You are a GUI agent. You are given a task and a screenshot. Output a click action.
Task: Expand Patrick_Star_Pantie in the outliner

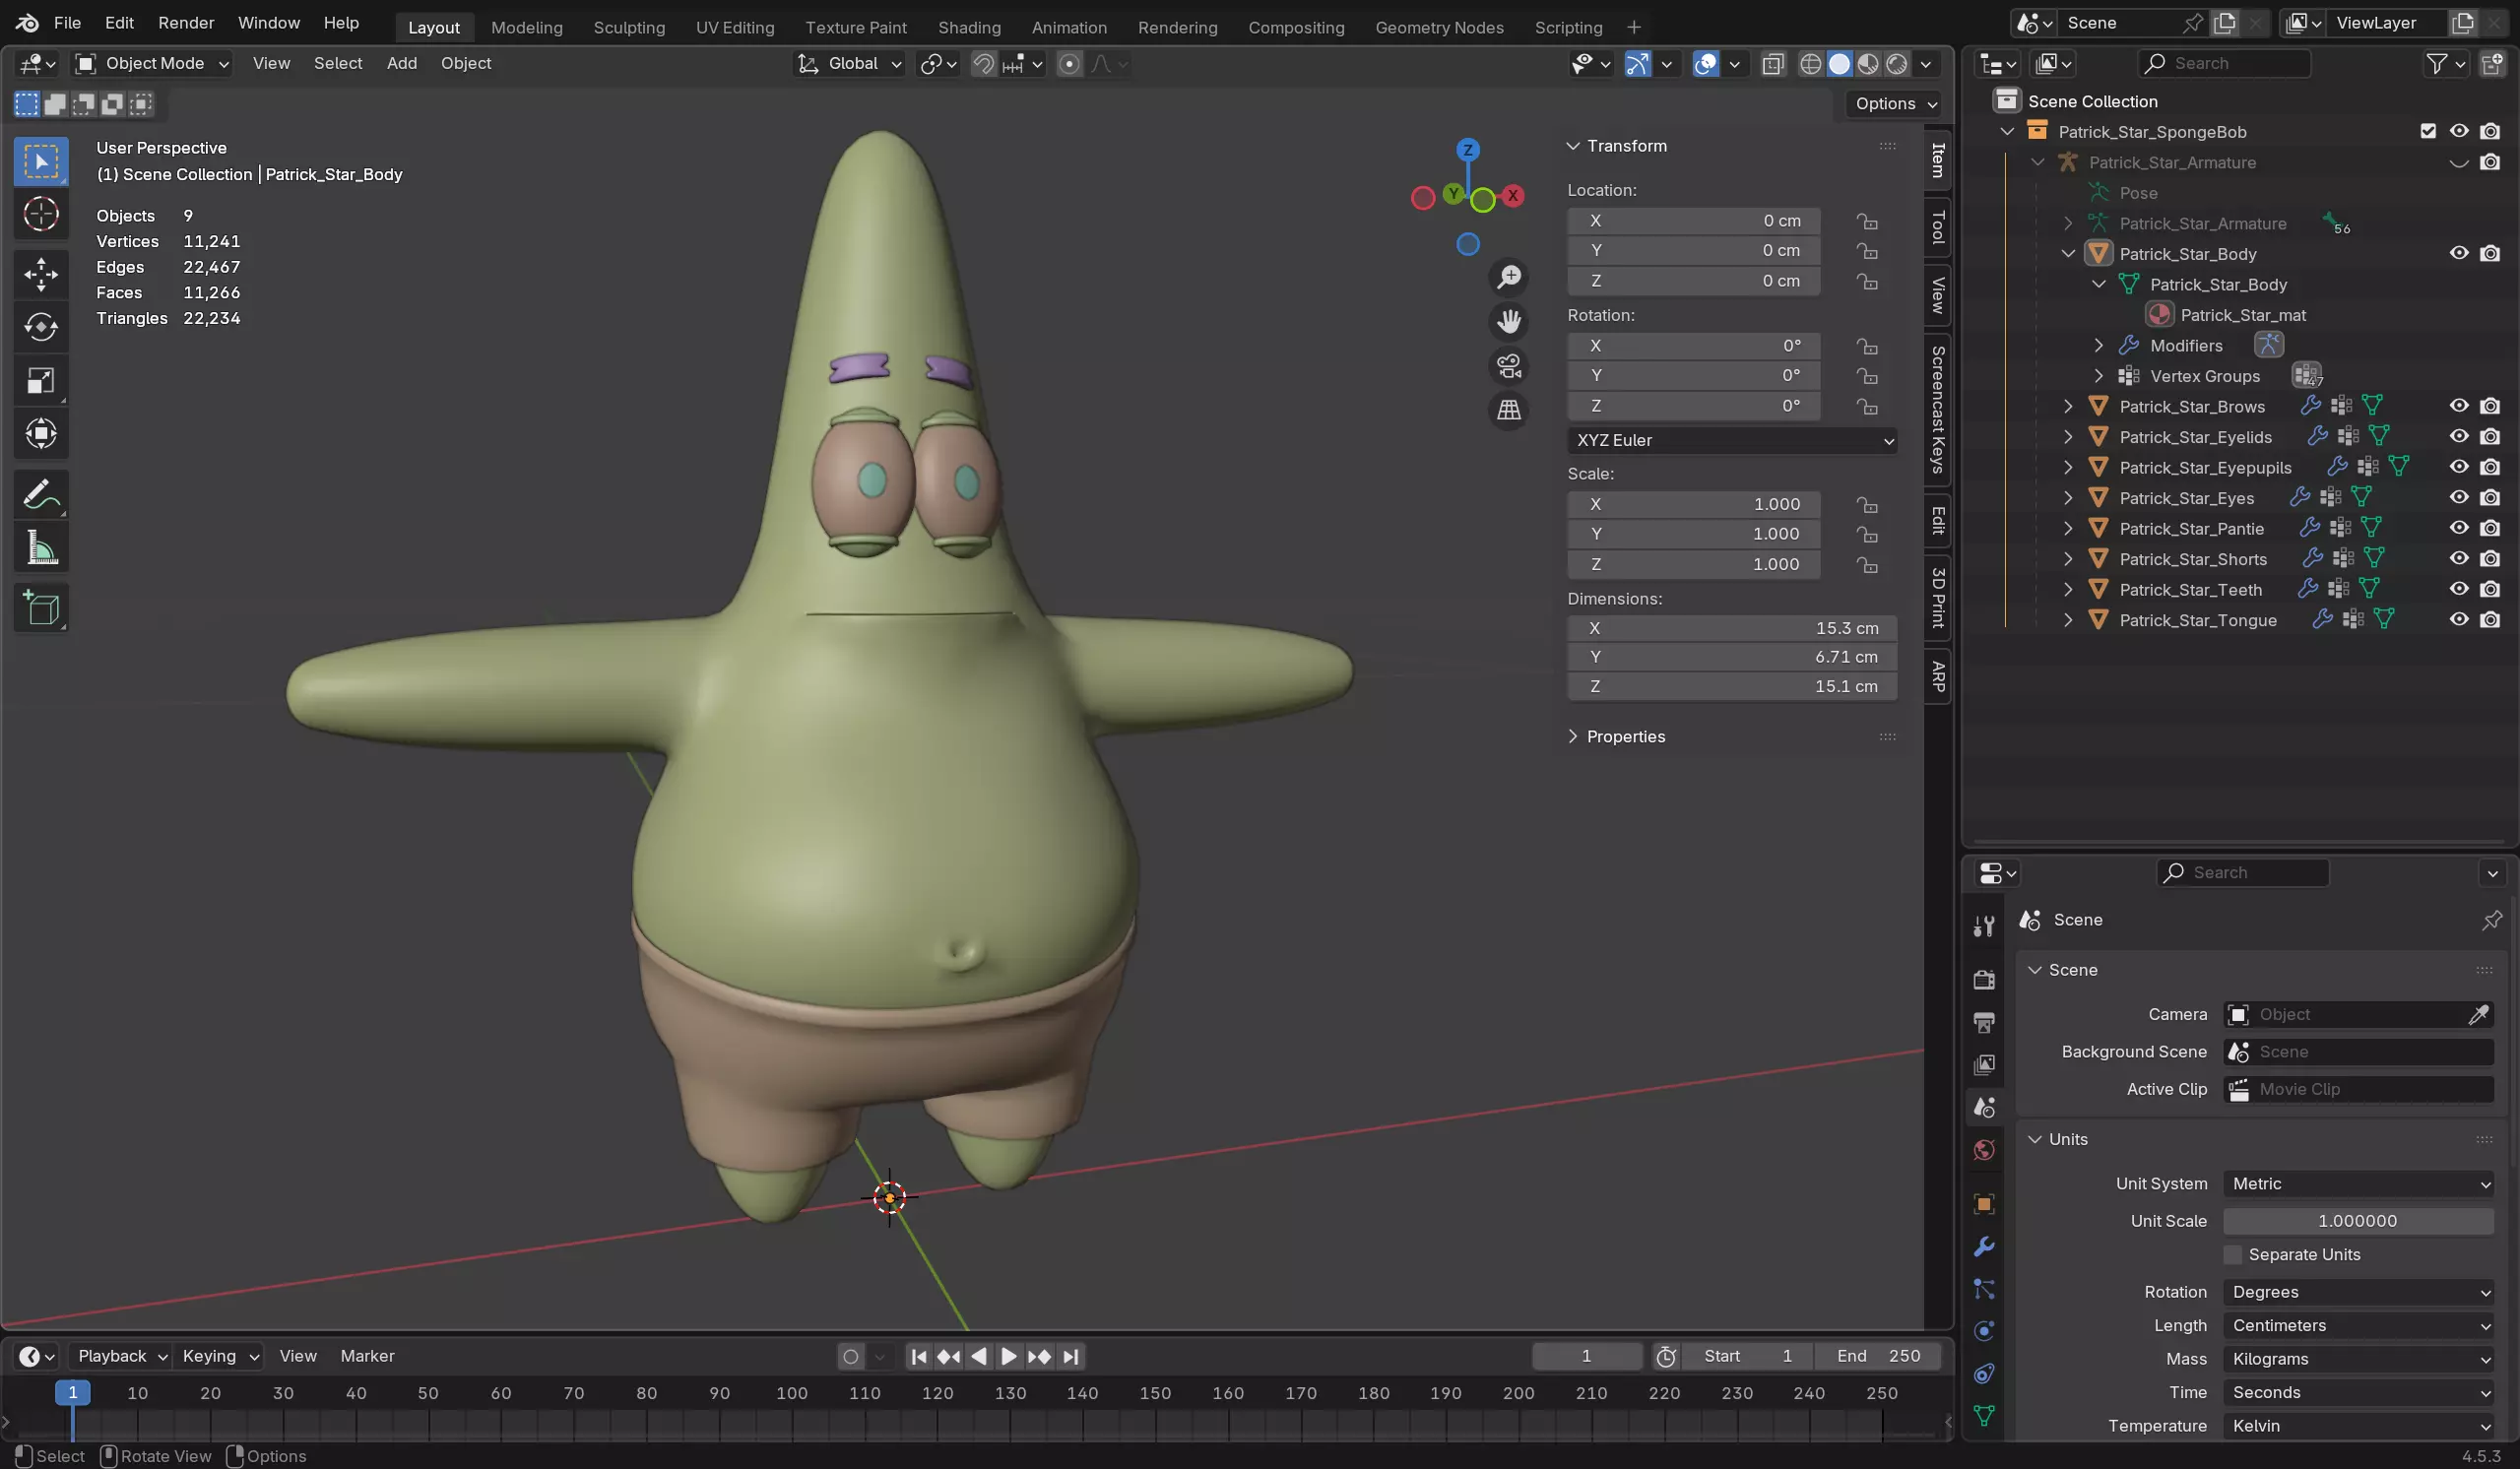point(2068,529)
